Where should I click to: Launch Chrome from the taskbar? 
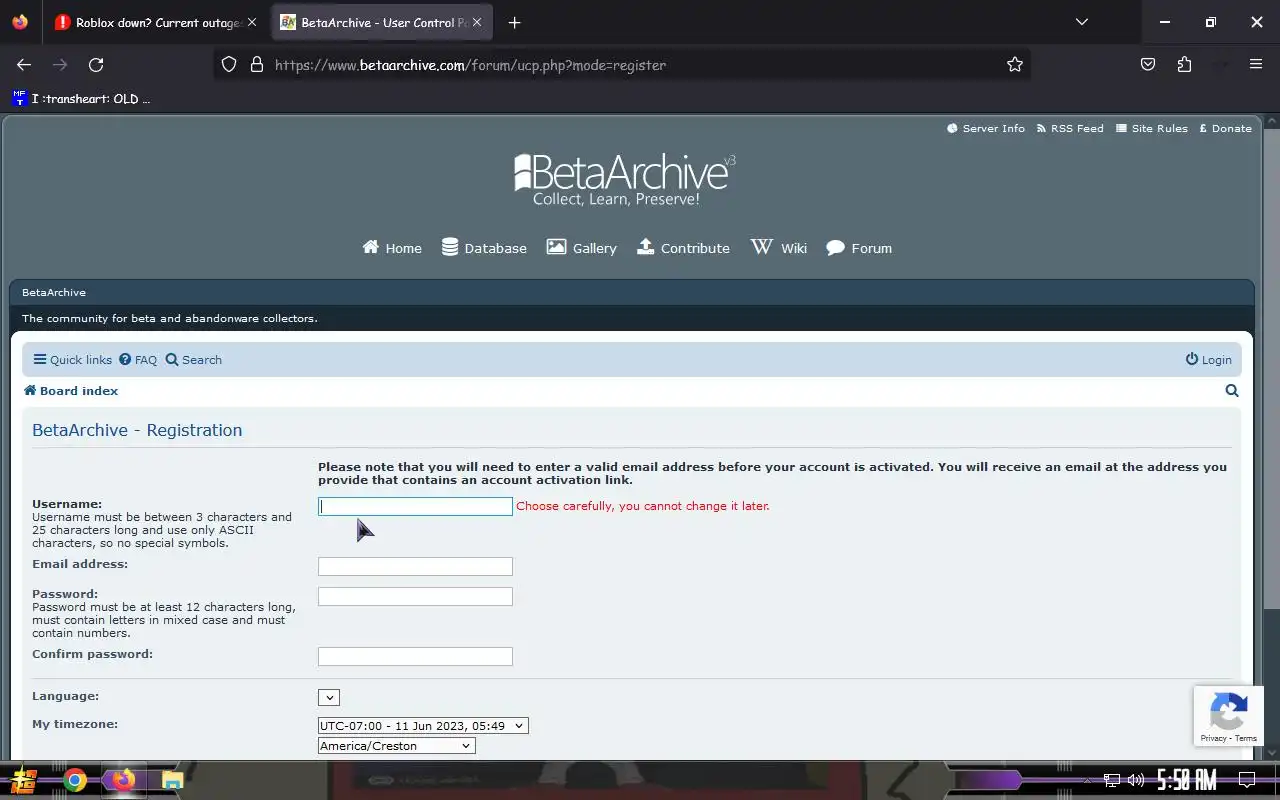tap(74, 780)
